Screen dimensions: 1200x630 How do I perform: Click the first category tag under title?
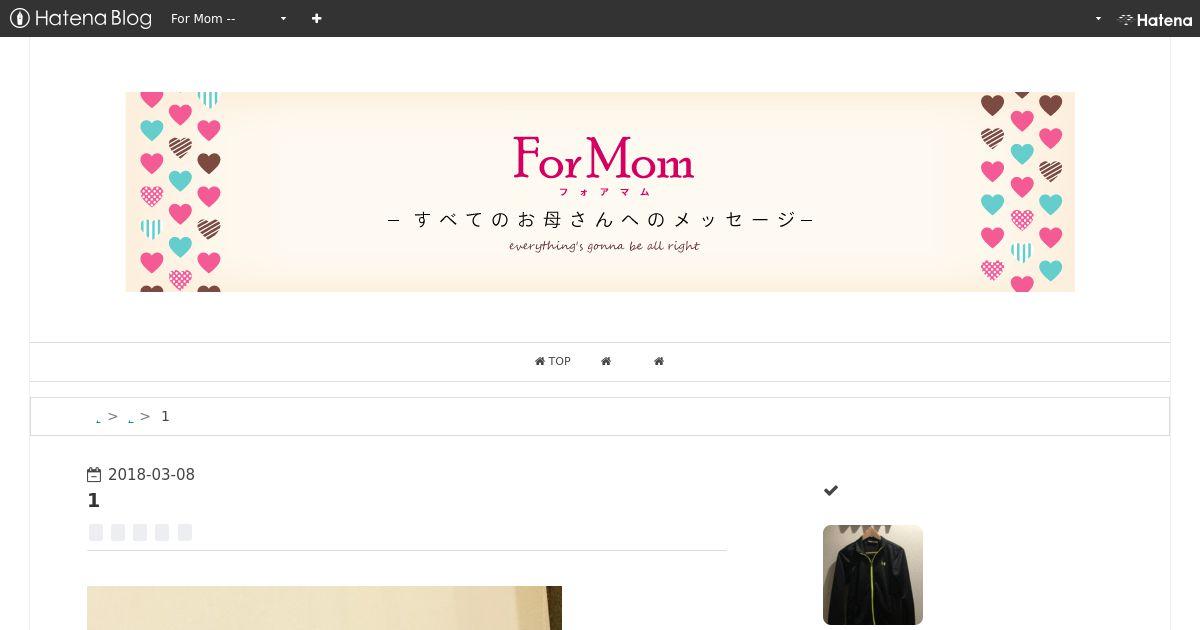pyautogui.click(x=96, y=532)
